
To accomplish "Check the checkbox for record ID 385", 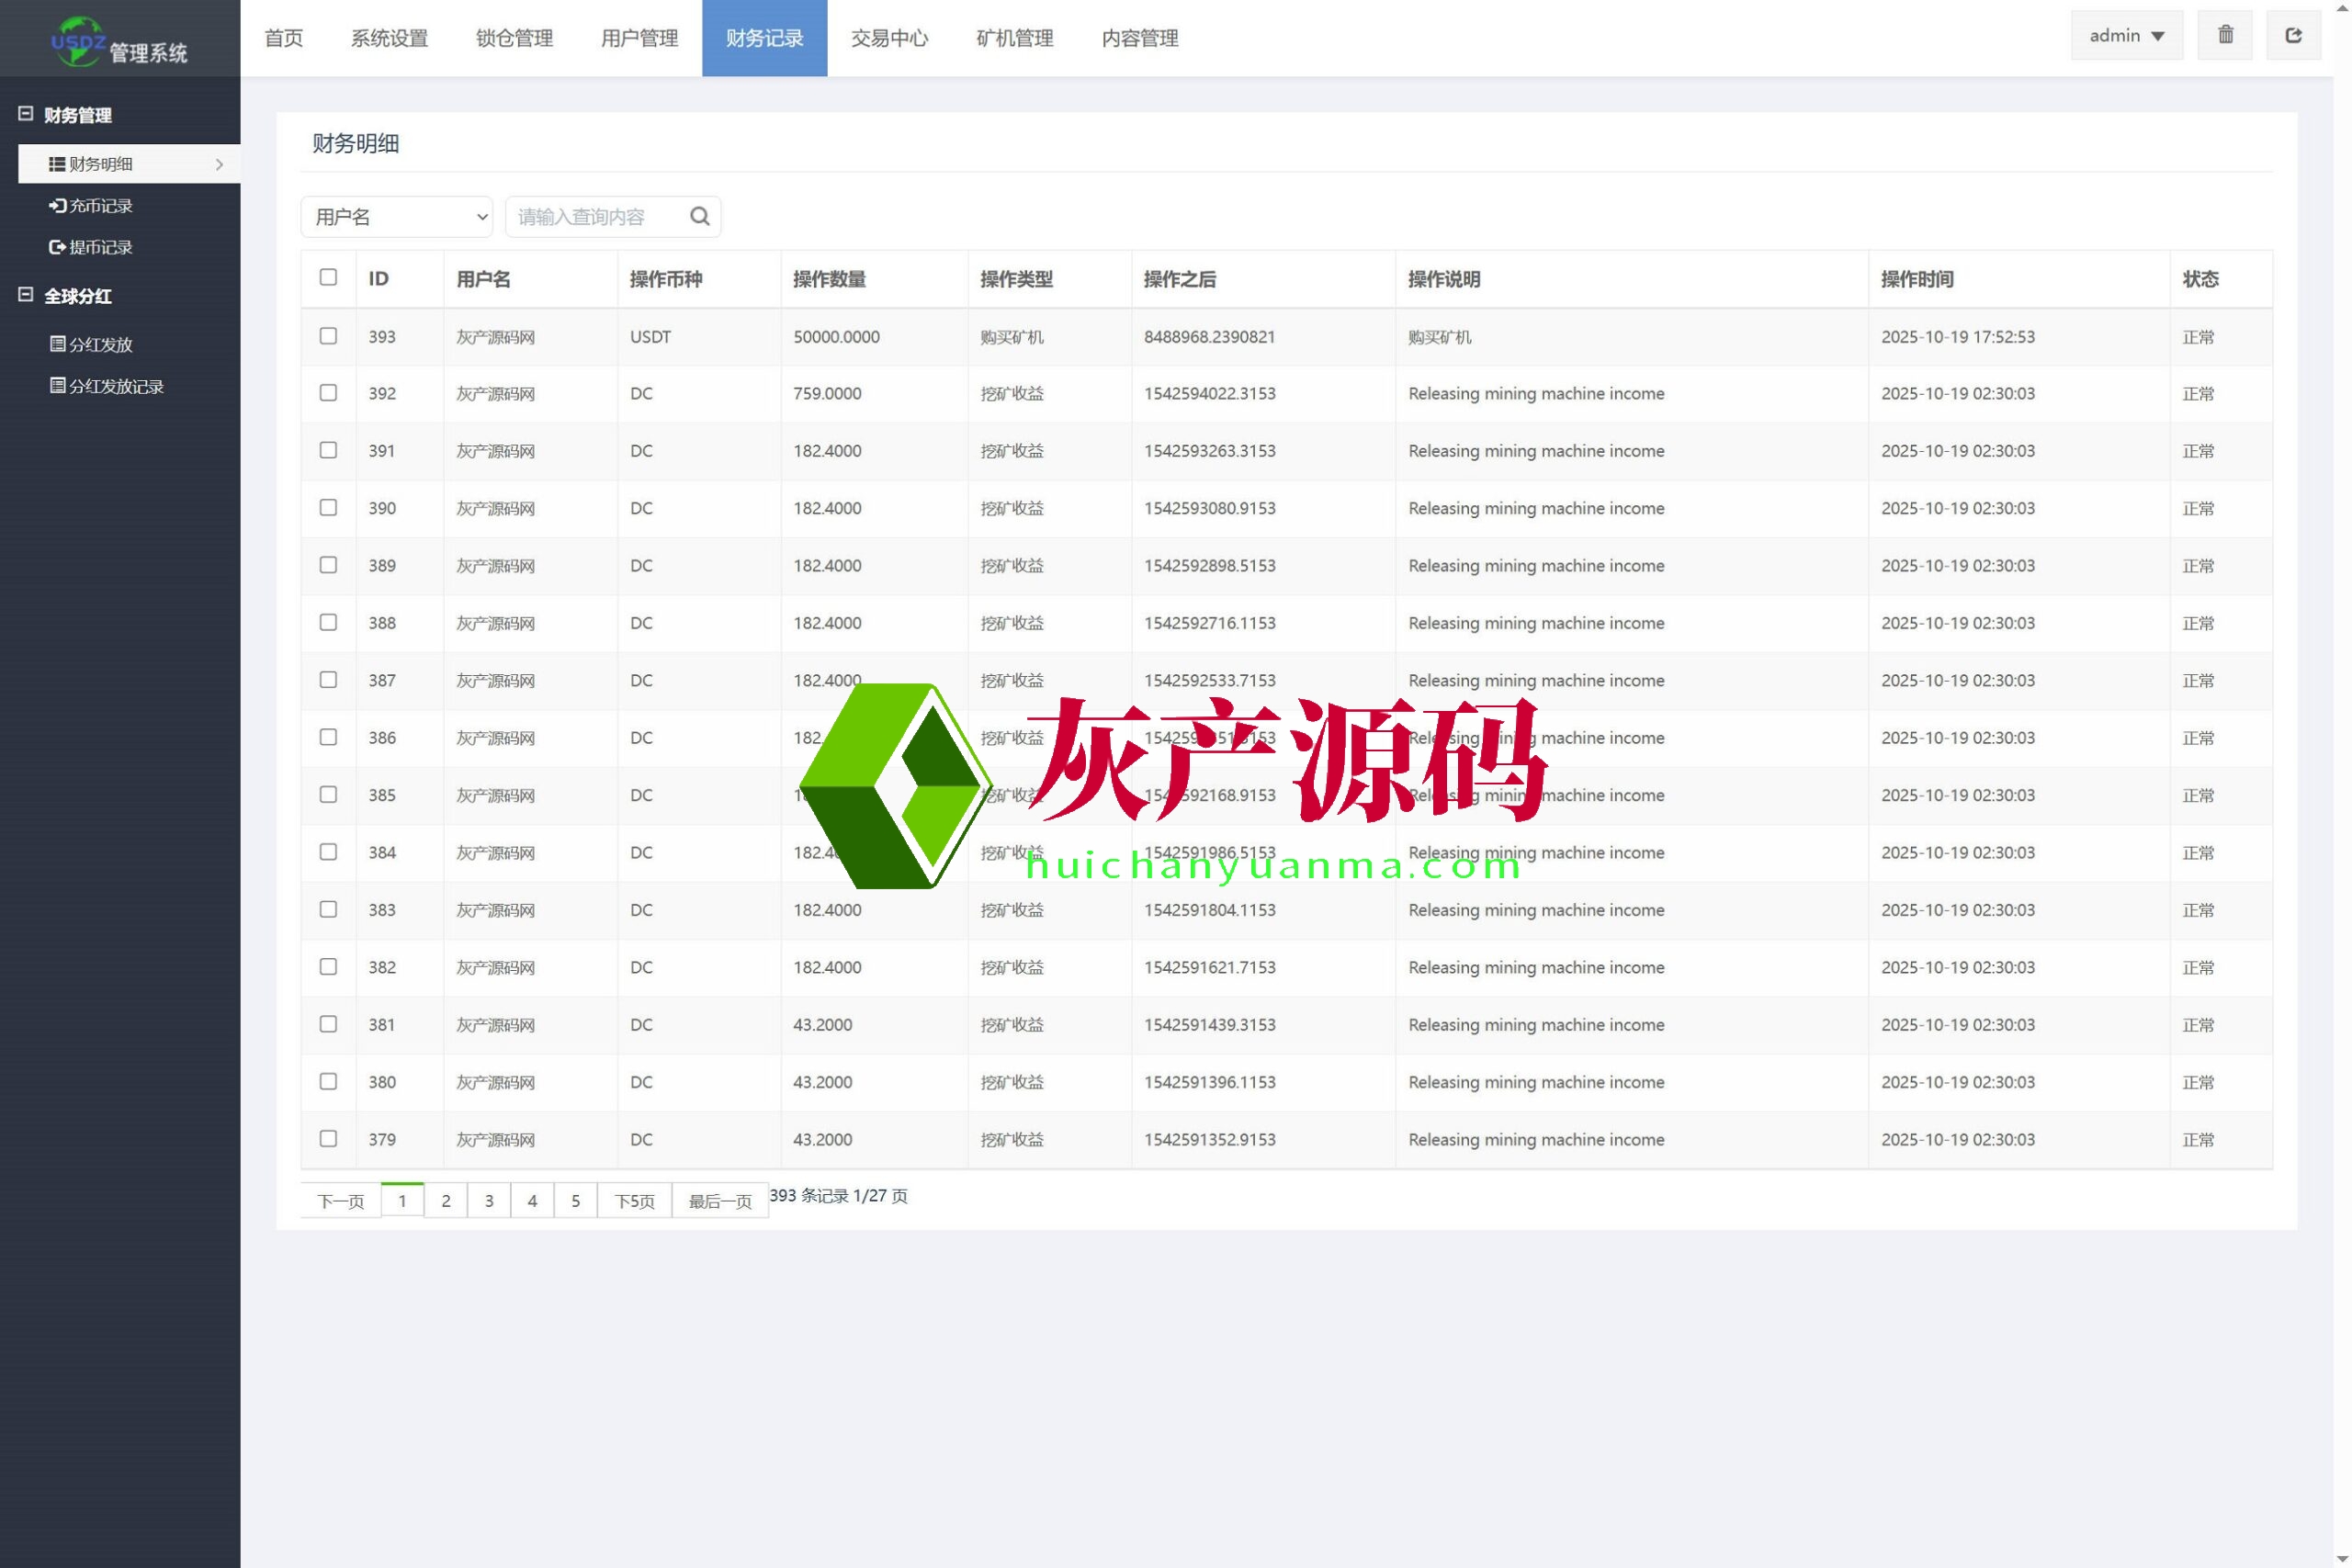I will [x=328, y=794].
